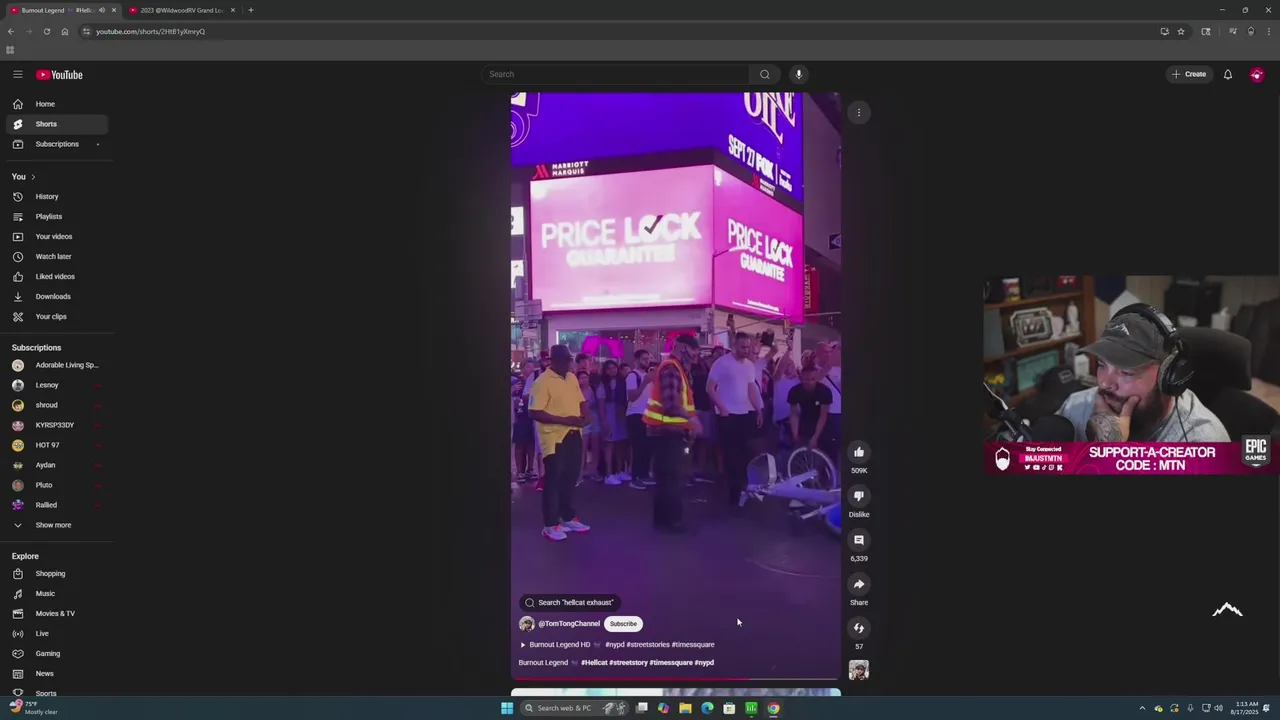Open Shopping in the Explore section
Viewport: 1280px width, 720px height.
[x=55, y=574]
